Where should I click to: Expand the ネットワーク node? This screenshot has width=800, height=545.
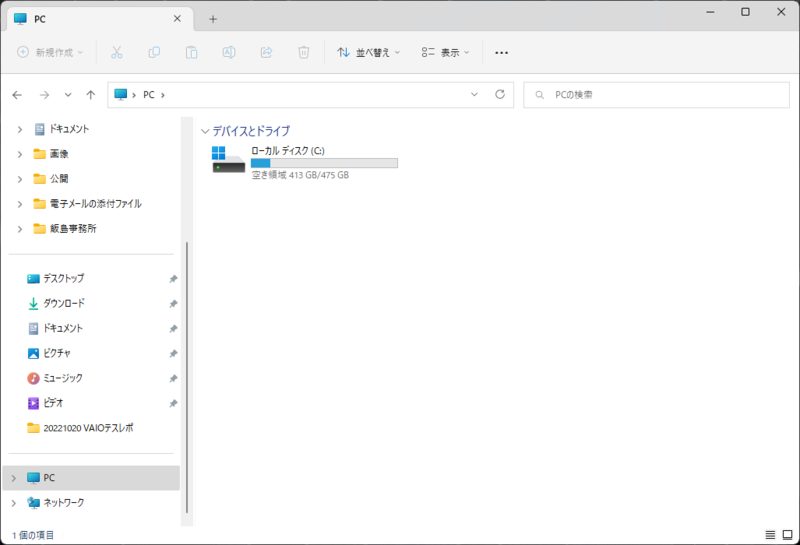click(14, 503)
